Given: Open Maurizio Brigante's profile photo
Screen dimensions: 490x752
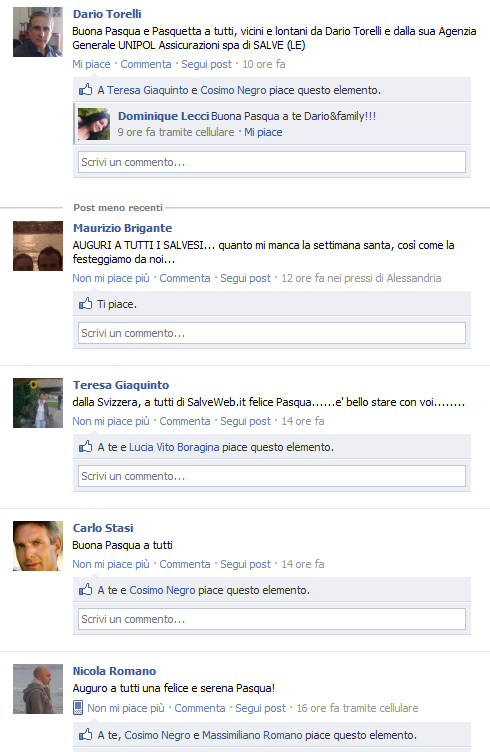Looking at the screenshot, I should click(38, 246).
